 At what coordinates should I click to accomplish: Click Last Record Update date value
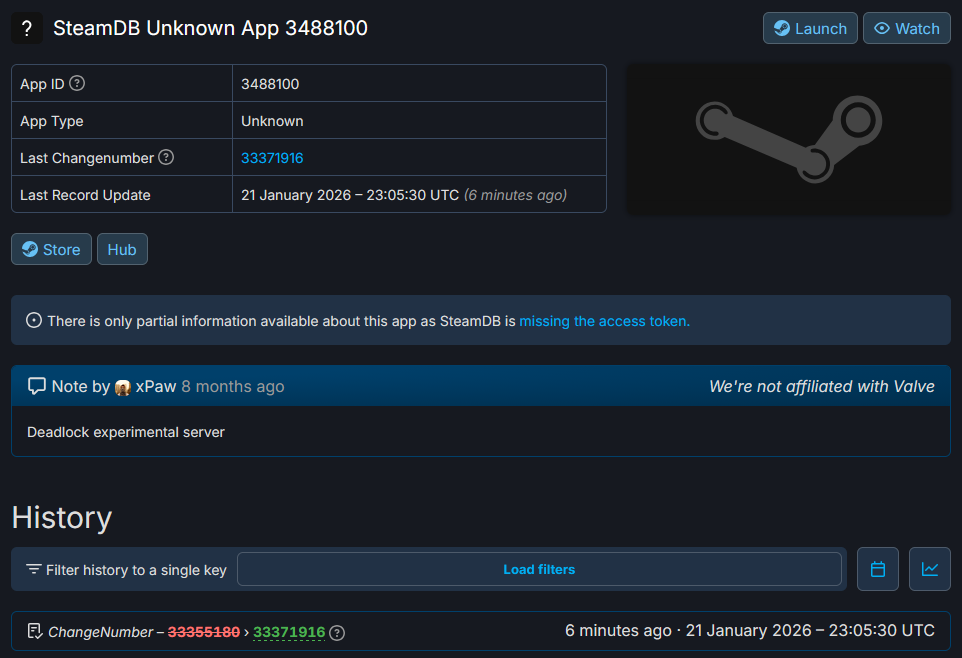coord(350,195)
